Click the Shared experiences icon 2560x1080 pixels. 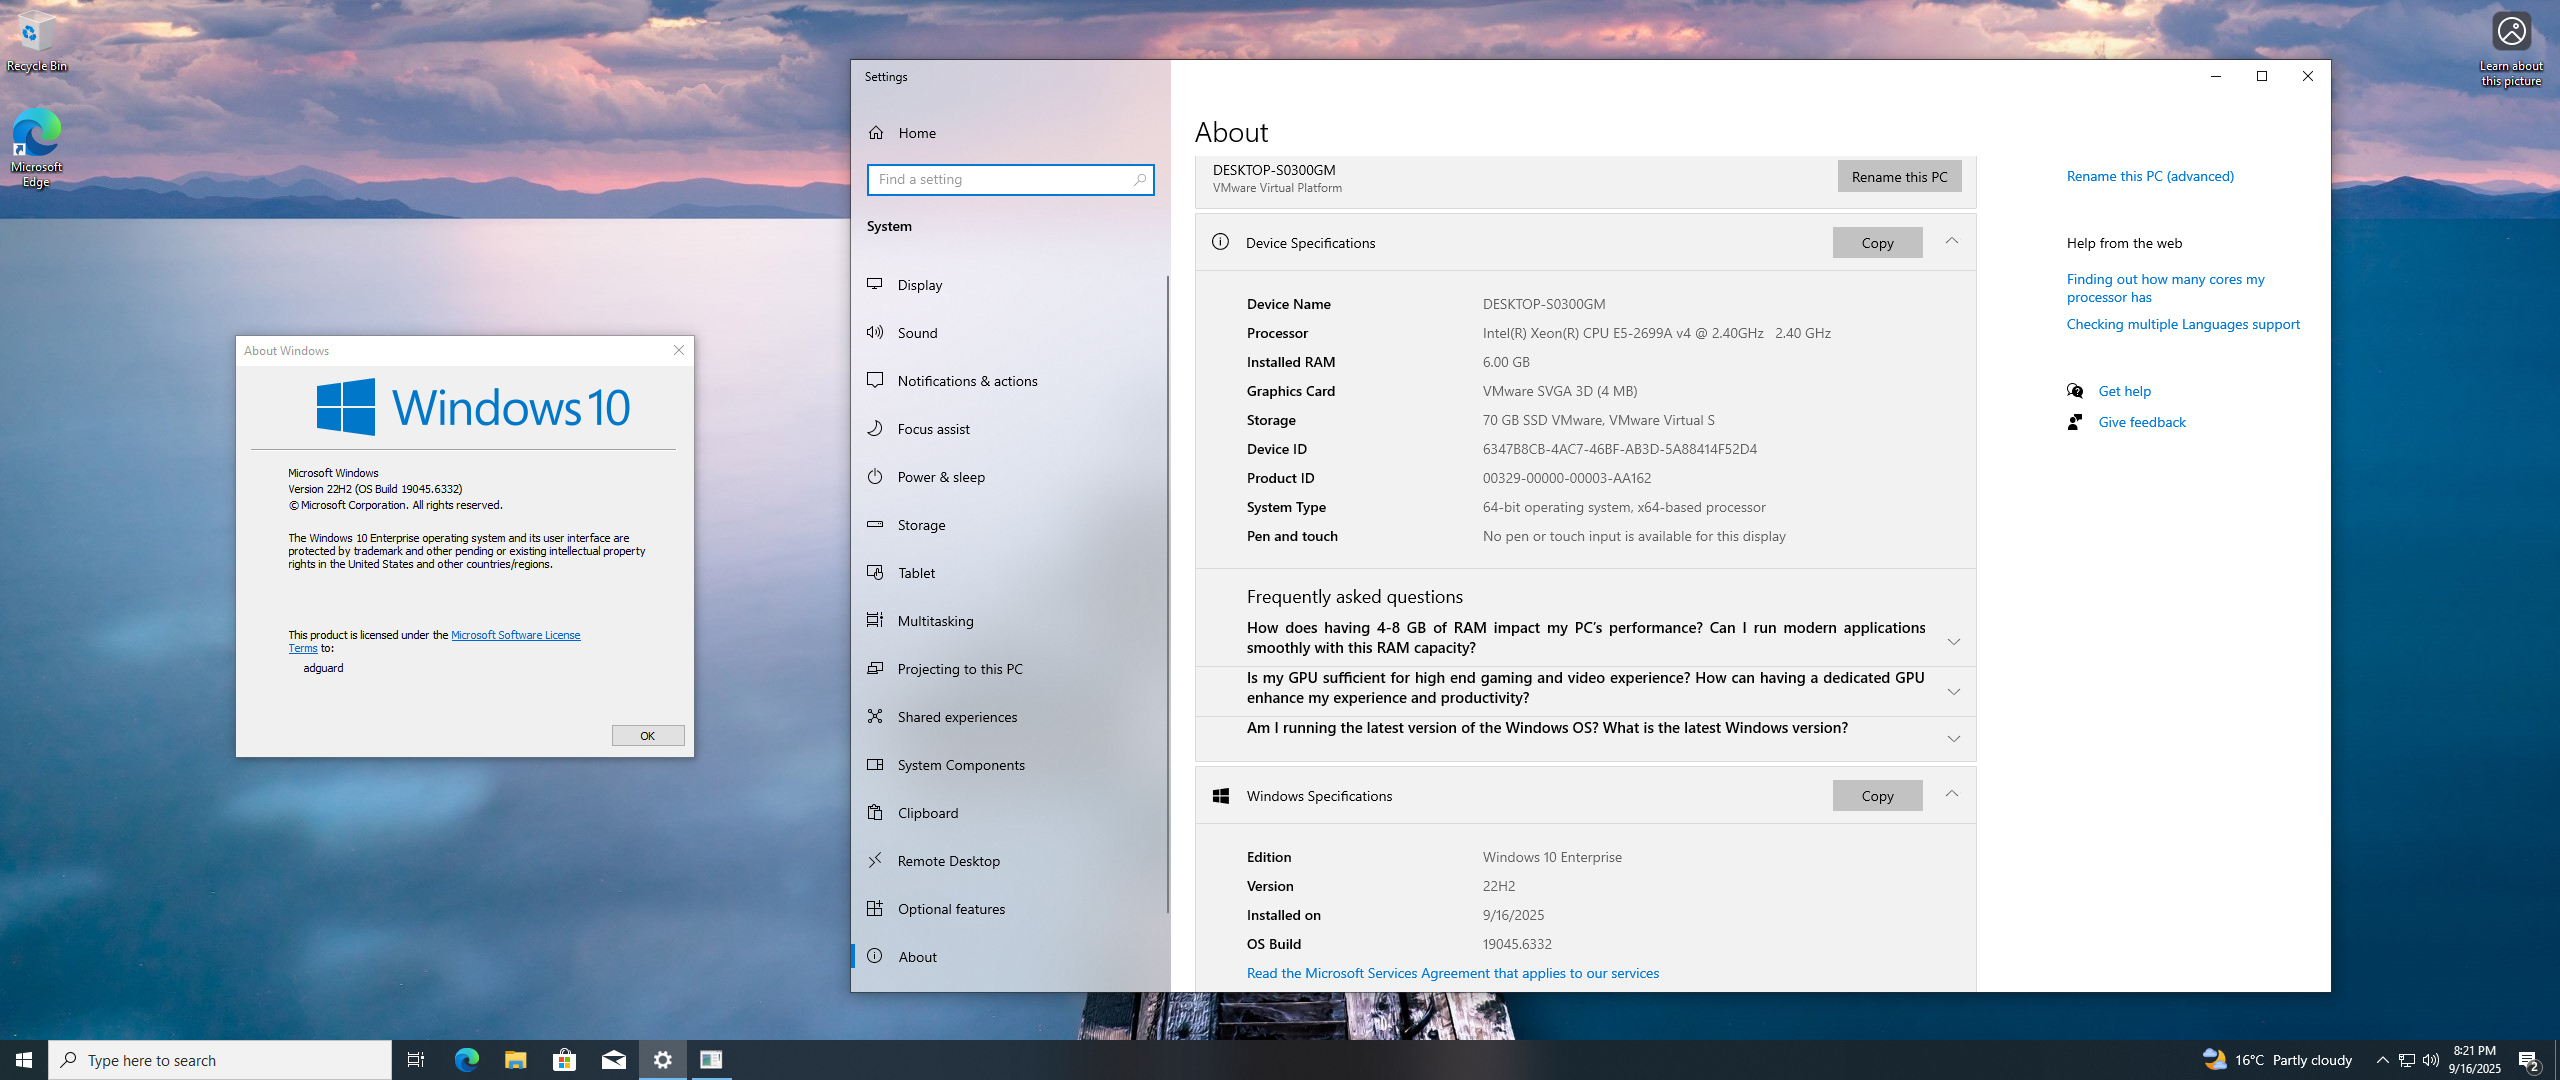[875, 717]
